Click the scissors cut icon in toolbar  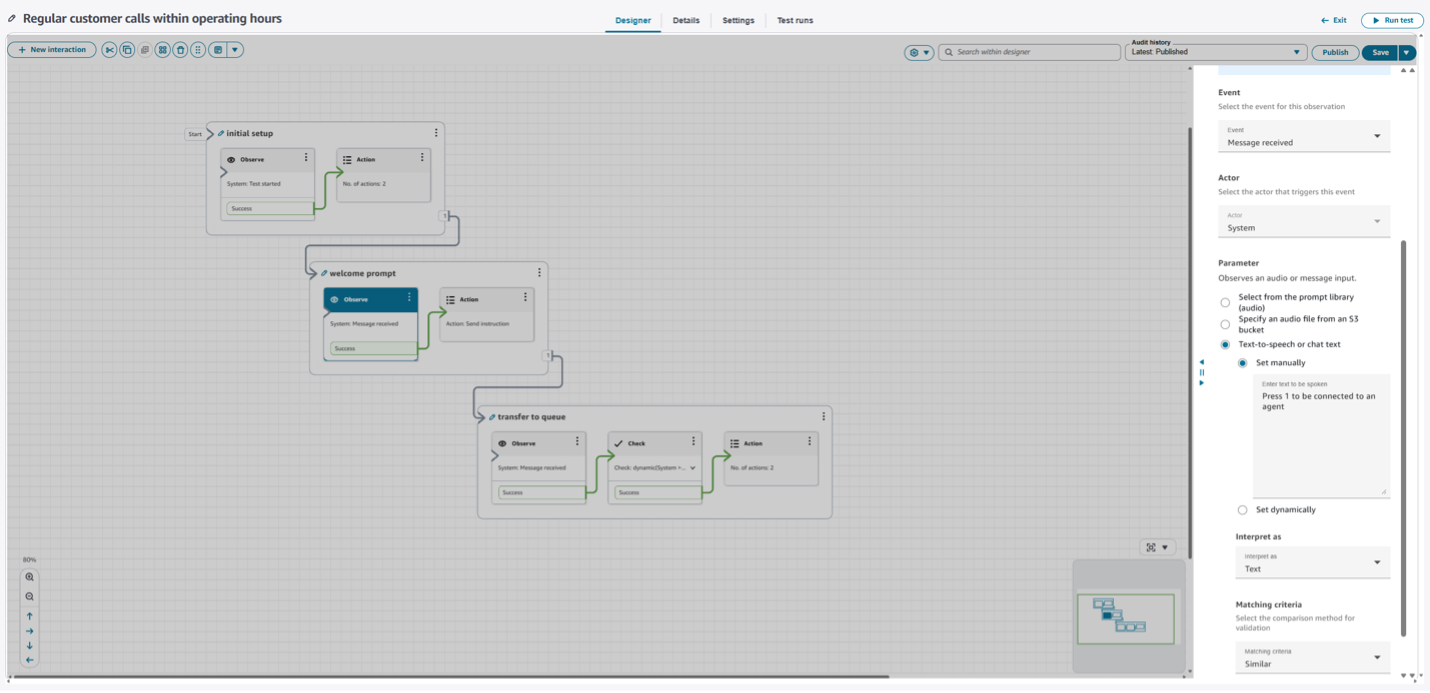(x=109, y=50)
